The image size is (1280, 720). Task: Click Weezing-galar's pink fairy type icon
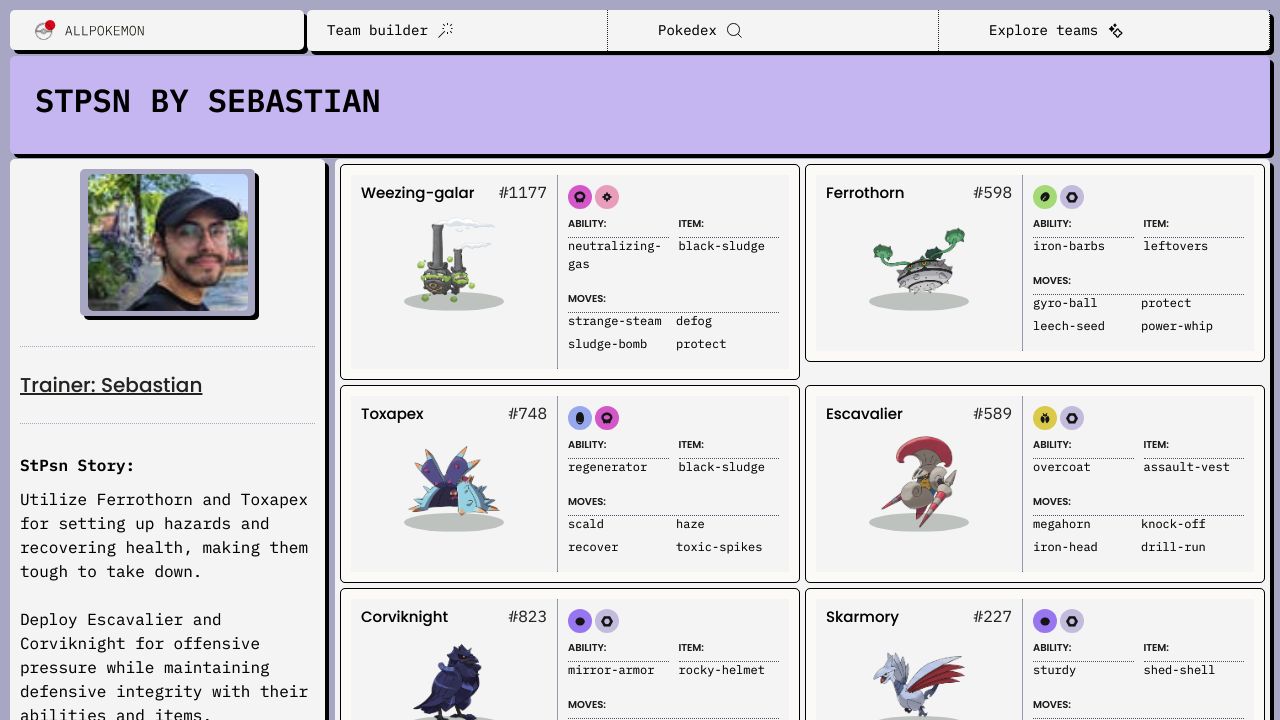607,197
